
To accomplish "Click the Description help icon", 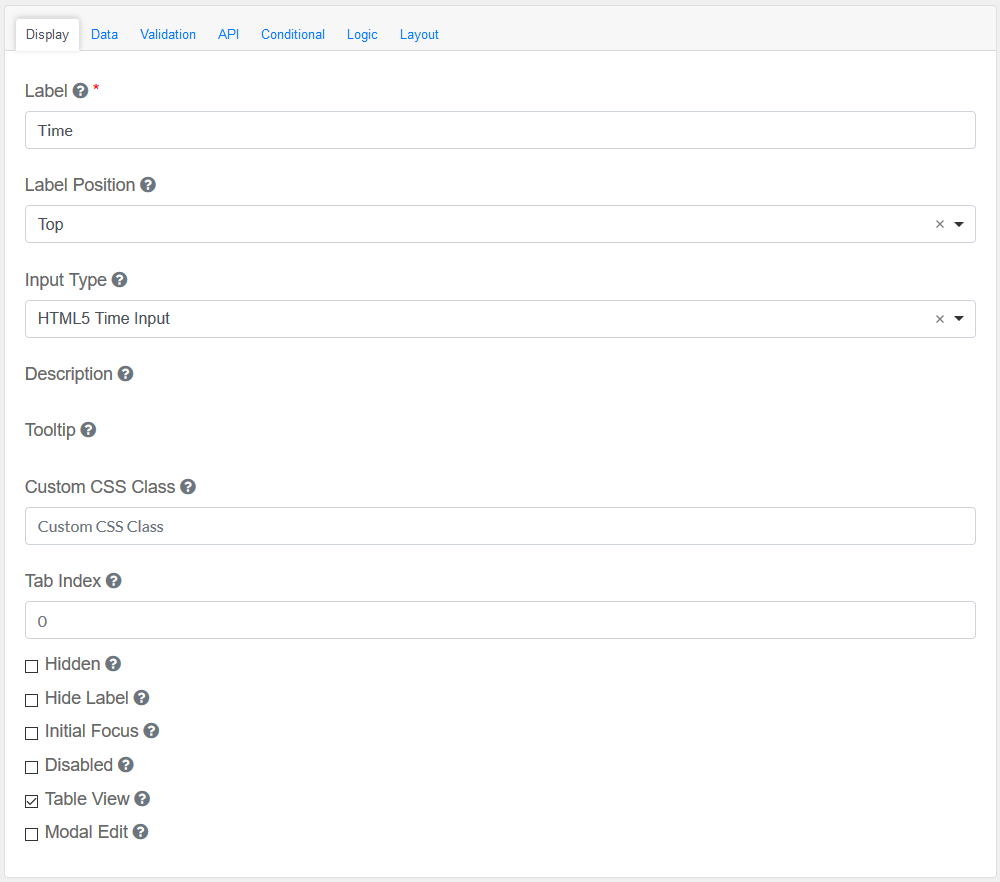I will click(x=125, y=374).
